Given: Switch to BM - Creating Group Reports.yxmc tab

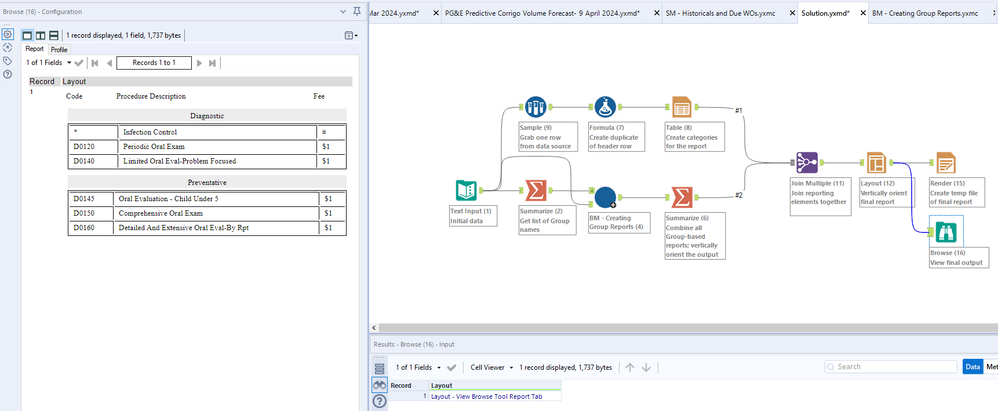Looking at the screenshot, I should click(x=925, y=13).
